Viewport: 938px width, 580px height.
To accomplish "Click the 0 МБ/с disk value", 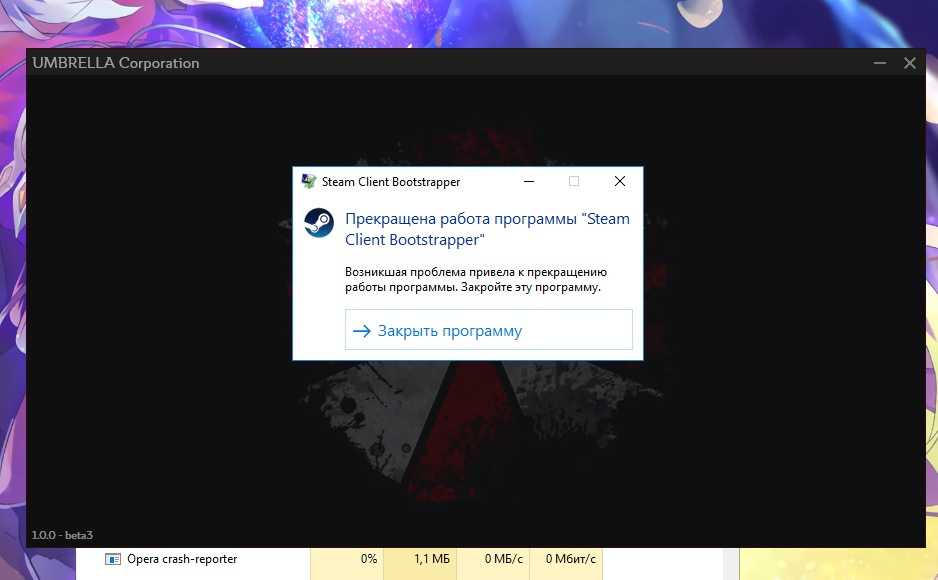I will (x=504, y=559).
